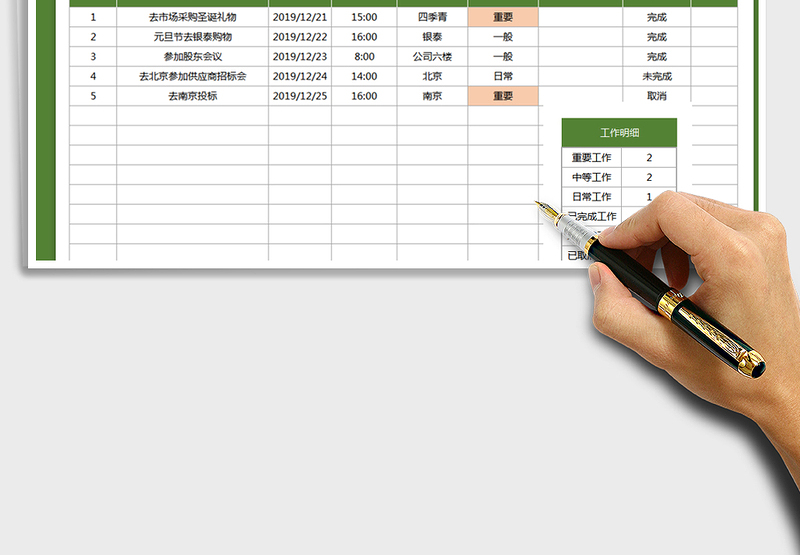Select the date cell 2019/12/22
800x555 pixels.
pos(299,37)
